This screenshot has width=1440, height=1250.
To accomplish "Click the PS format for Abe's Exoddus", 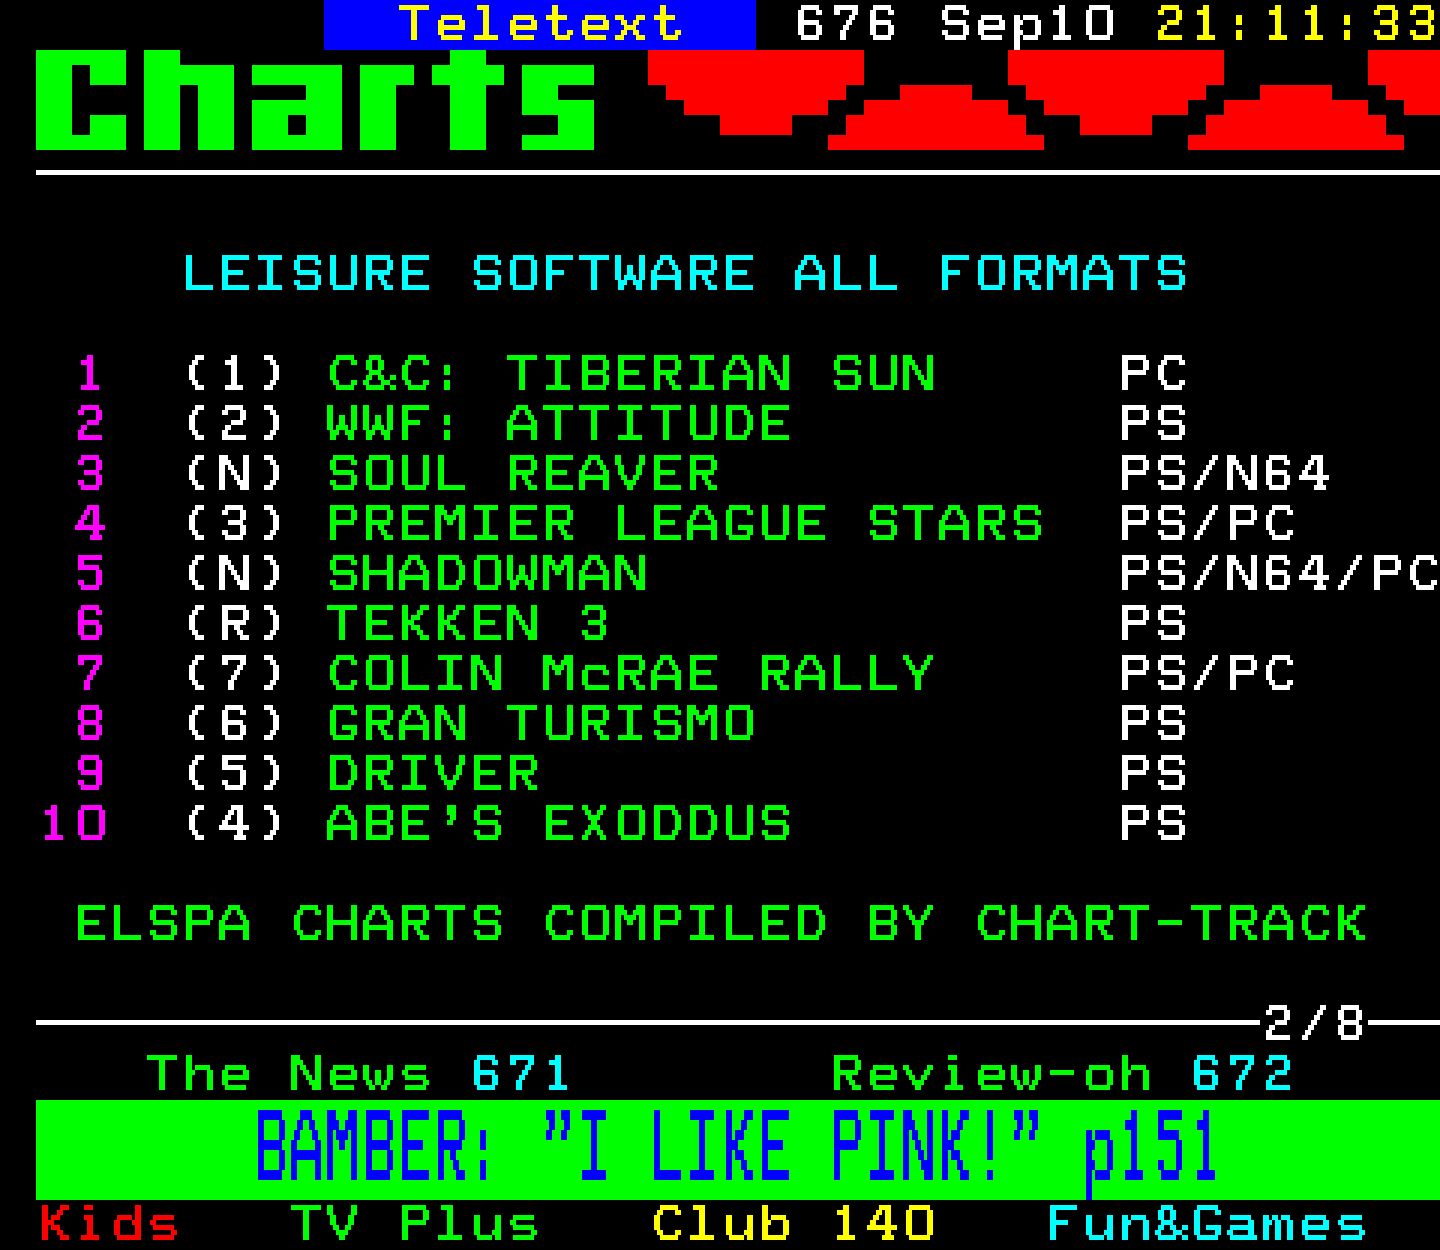I will pyautogui.click(x=1153, y=824).
